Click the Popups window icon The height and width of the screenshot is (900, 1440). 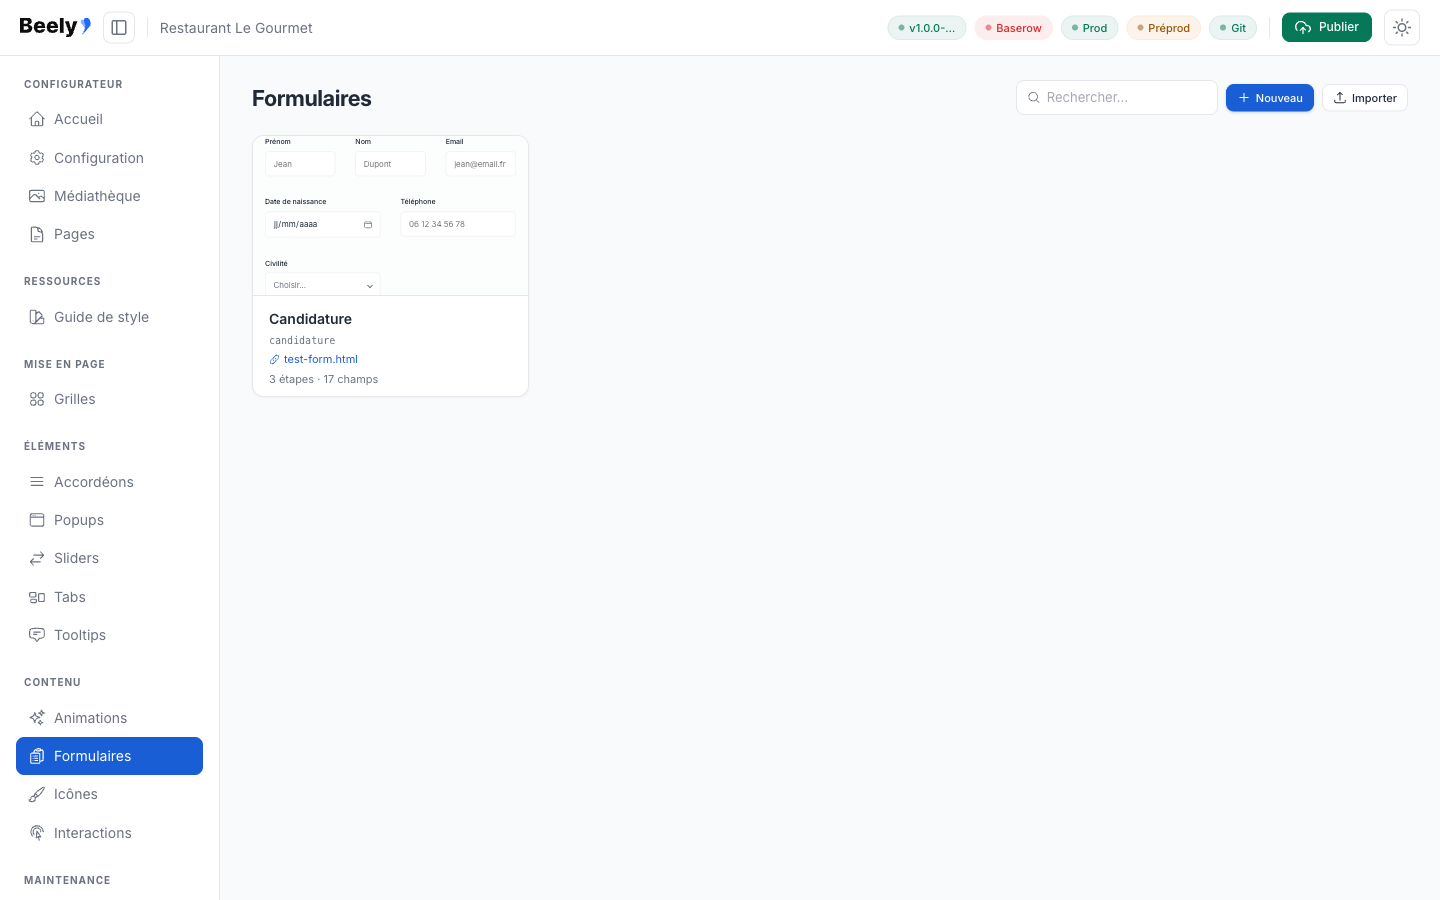[x=37, y=520]
